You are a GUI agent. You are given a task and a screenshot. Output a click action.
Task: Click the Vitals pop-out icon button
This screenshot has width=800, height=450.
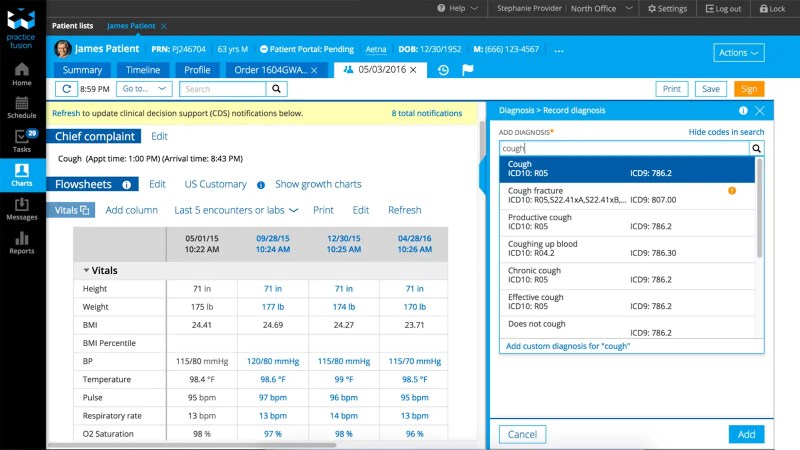point(85,210)
